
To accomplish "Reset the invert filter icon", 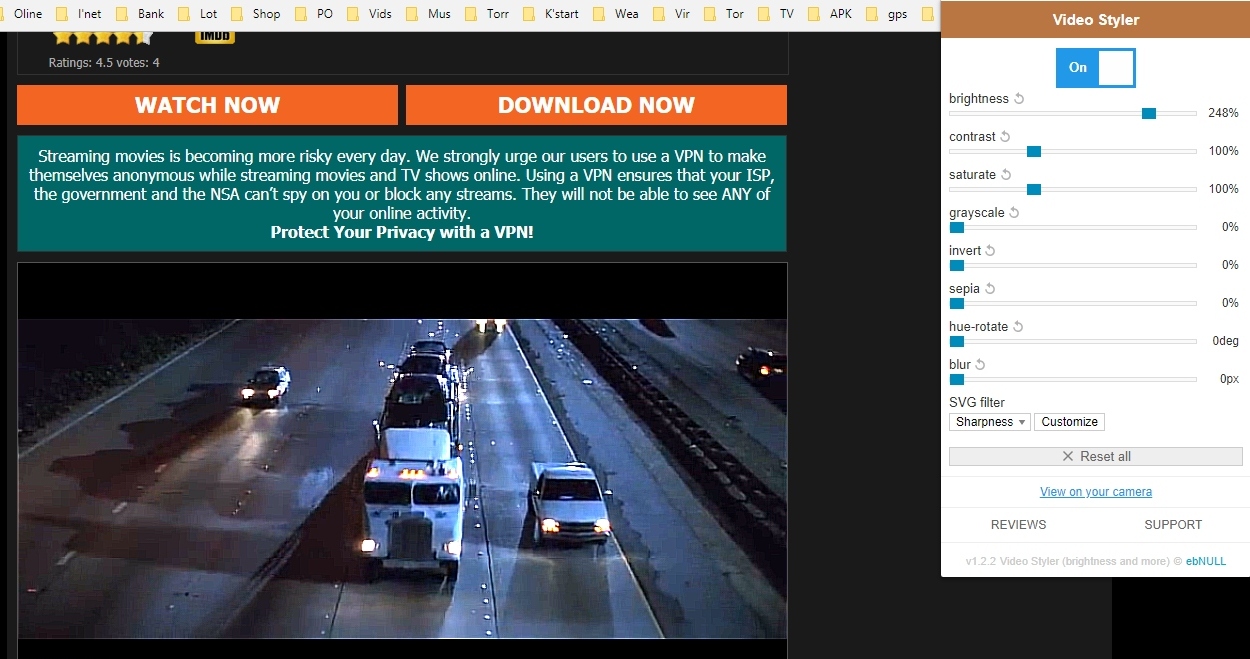I will point(991,251).
